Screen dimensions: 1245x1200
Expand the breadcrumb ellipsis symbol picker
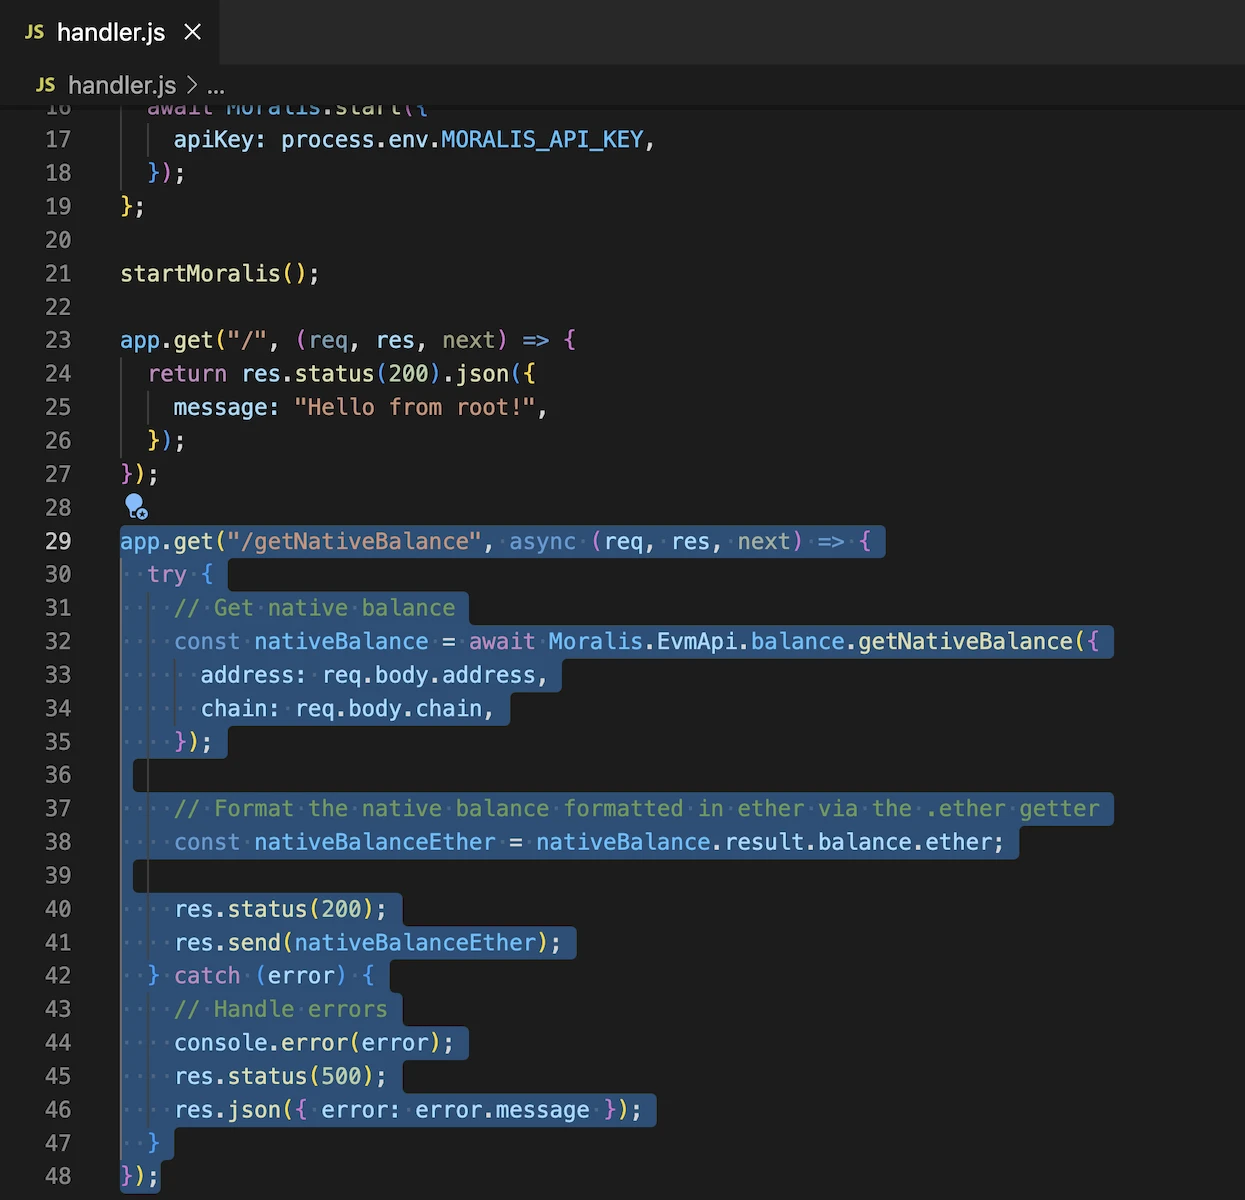point(216,86)
